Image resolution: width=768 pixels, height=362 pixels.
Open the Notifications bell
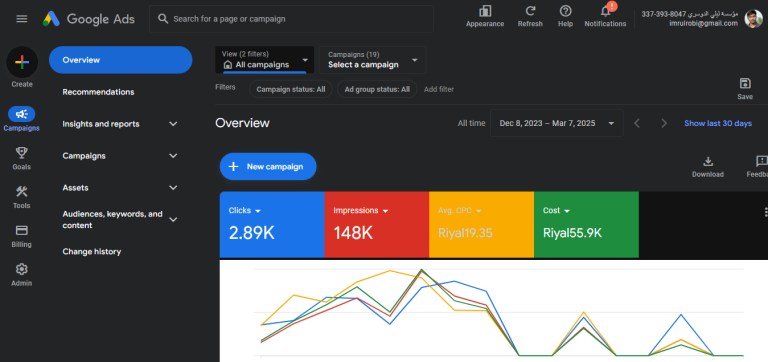pos(605,11)
